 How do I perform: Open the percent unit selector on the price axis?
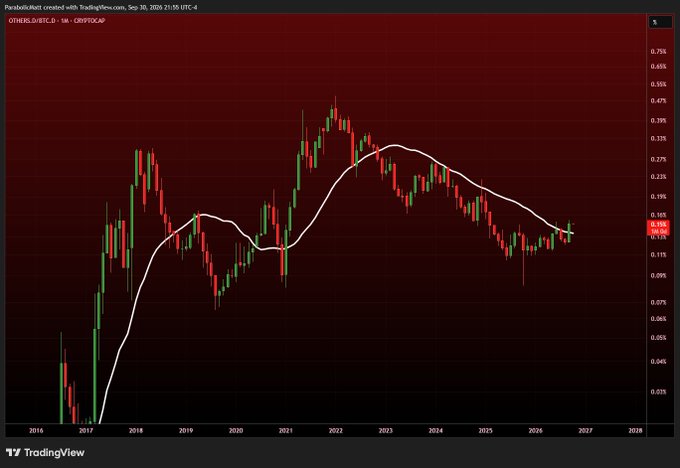pos(660,22)
